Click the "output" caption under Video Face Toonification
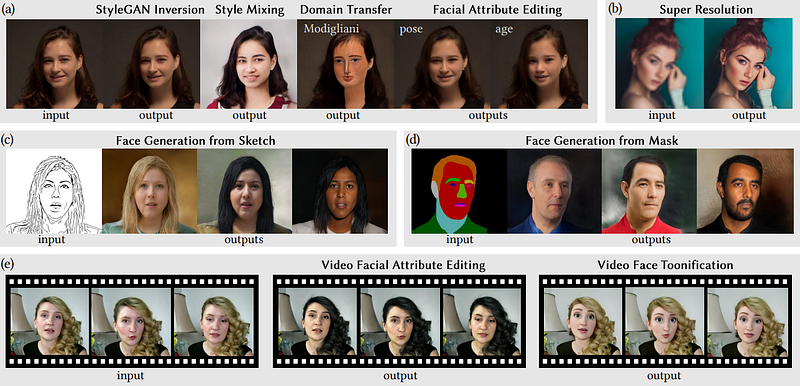Screen dimensions: 800x386 (x=663, y=376)
